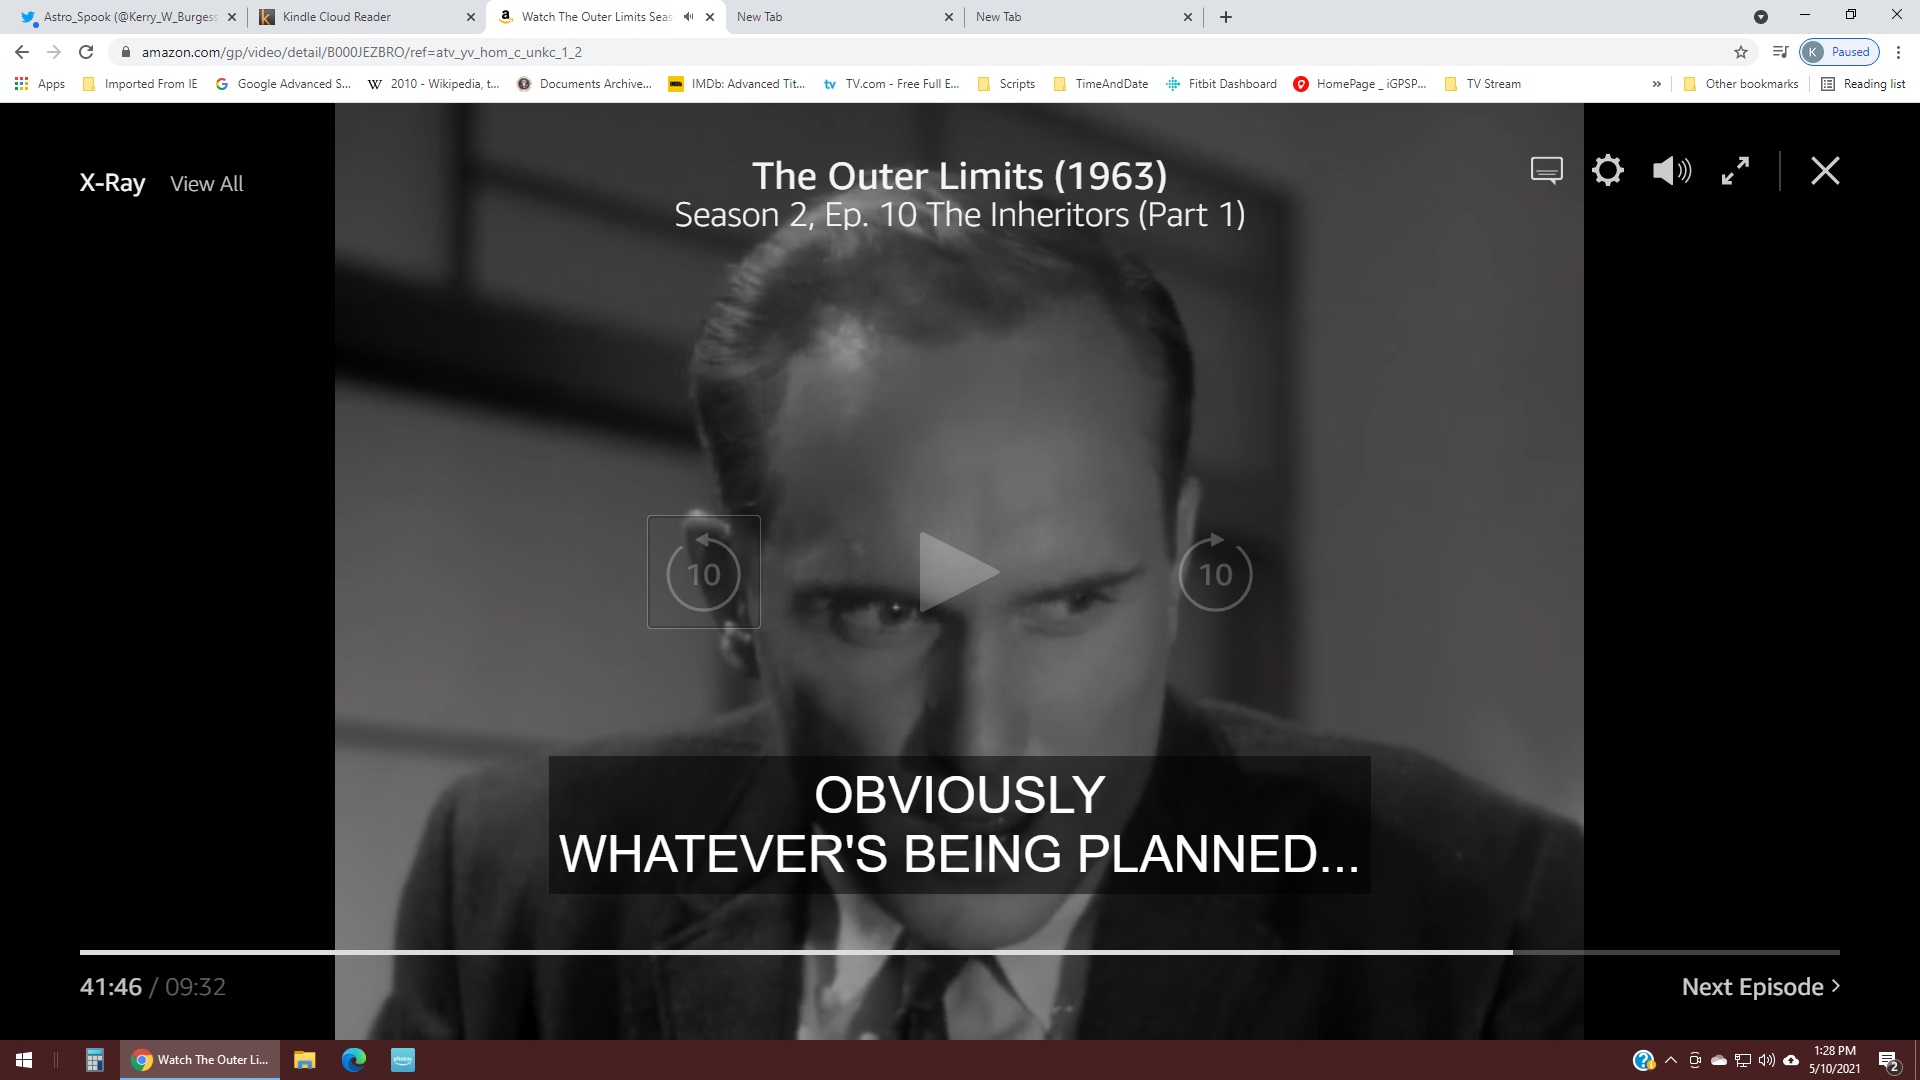Viewport: 1920px width, 1080px height.
Task: Go to Next Episode
Action: coord(1761,987)
